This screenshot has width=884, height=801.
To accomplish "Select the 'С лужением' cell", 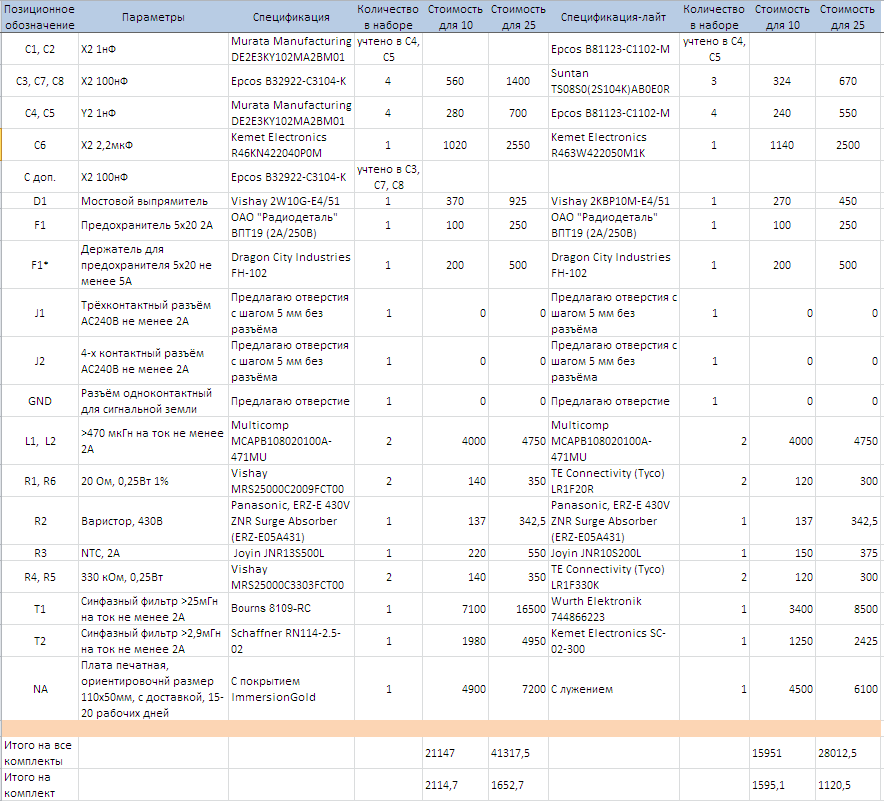I will [613, 689].
